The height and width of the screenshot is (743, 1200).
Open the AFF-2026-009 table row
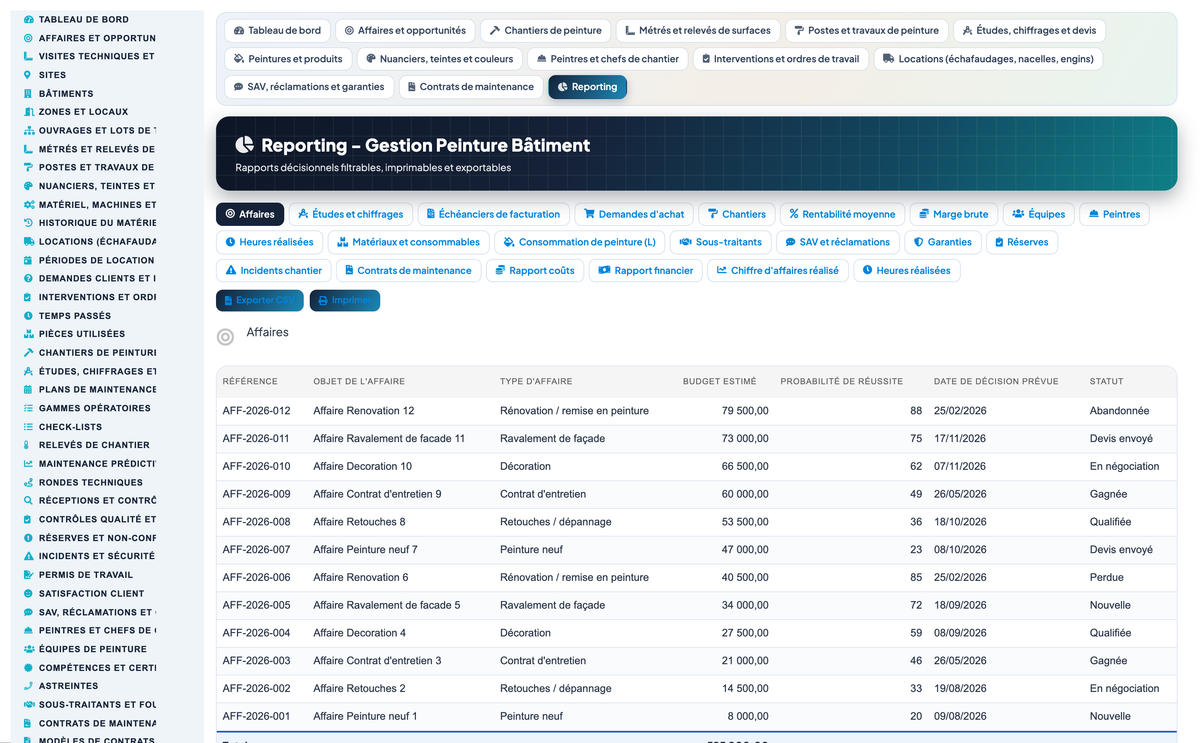[x=696, y=494]
